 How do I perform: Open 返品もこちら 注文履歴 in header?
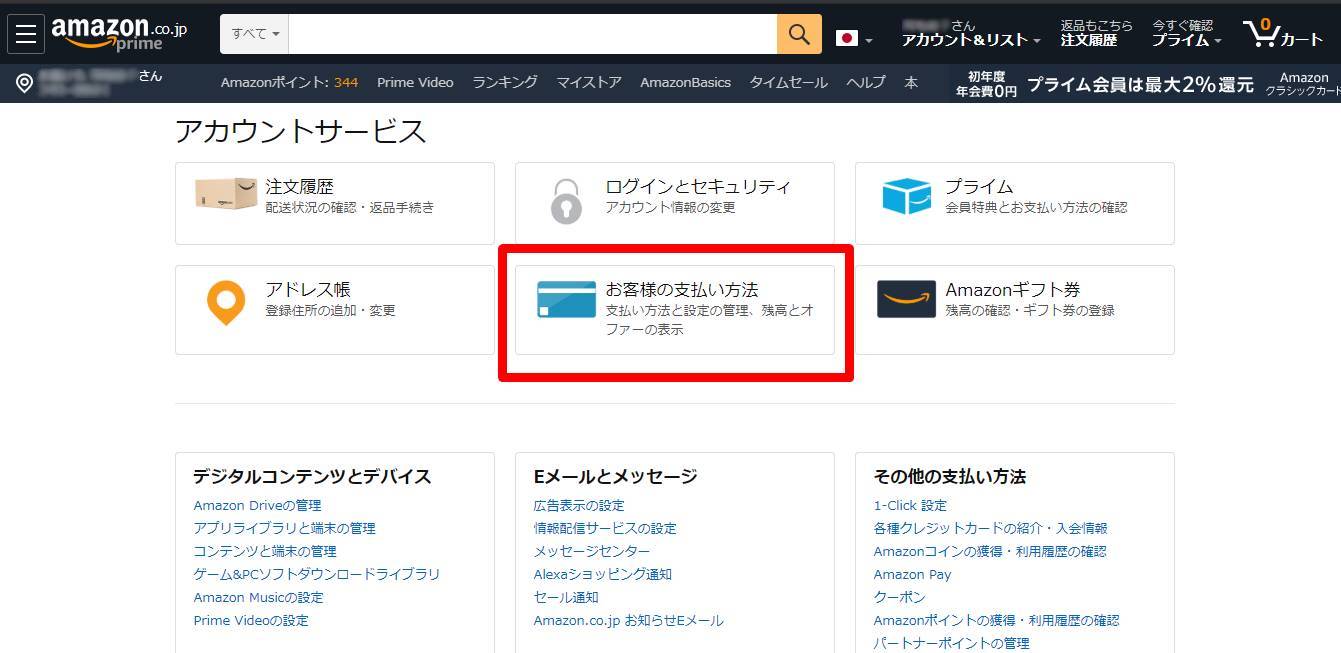1097,34
